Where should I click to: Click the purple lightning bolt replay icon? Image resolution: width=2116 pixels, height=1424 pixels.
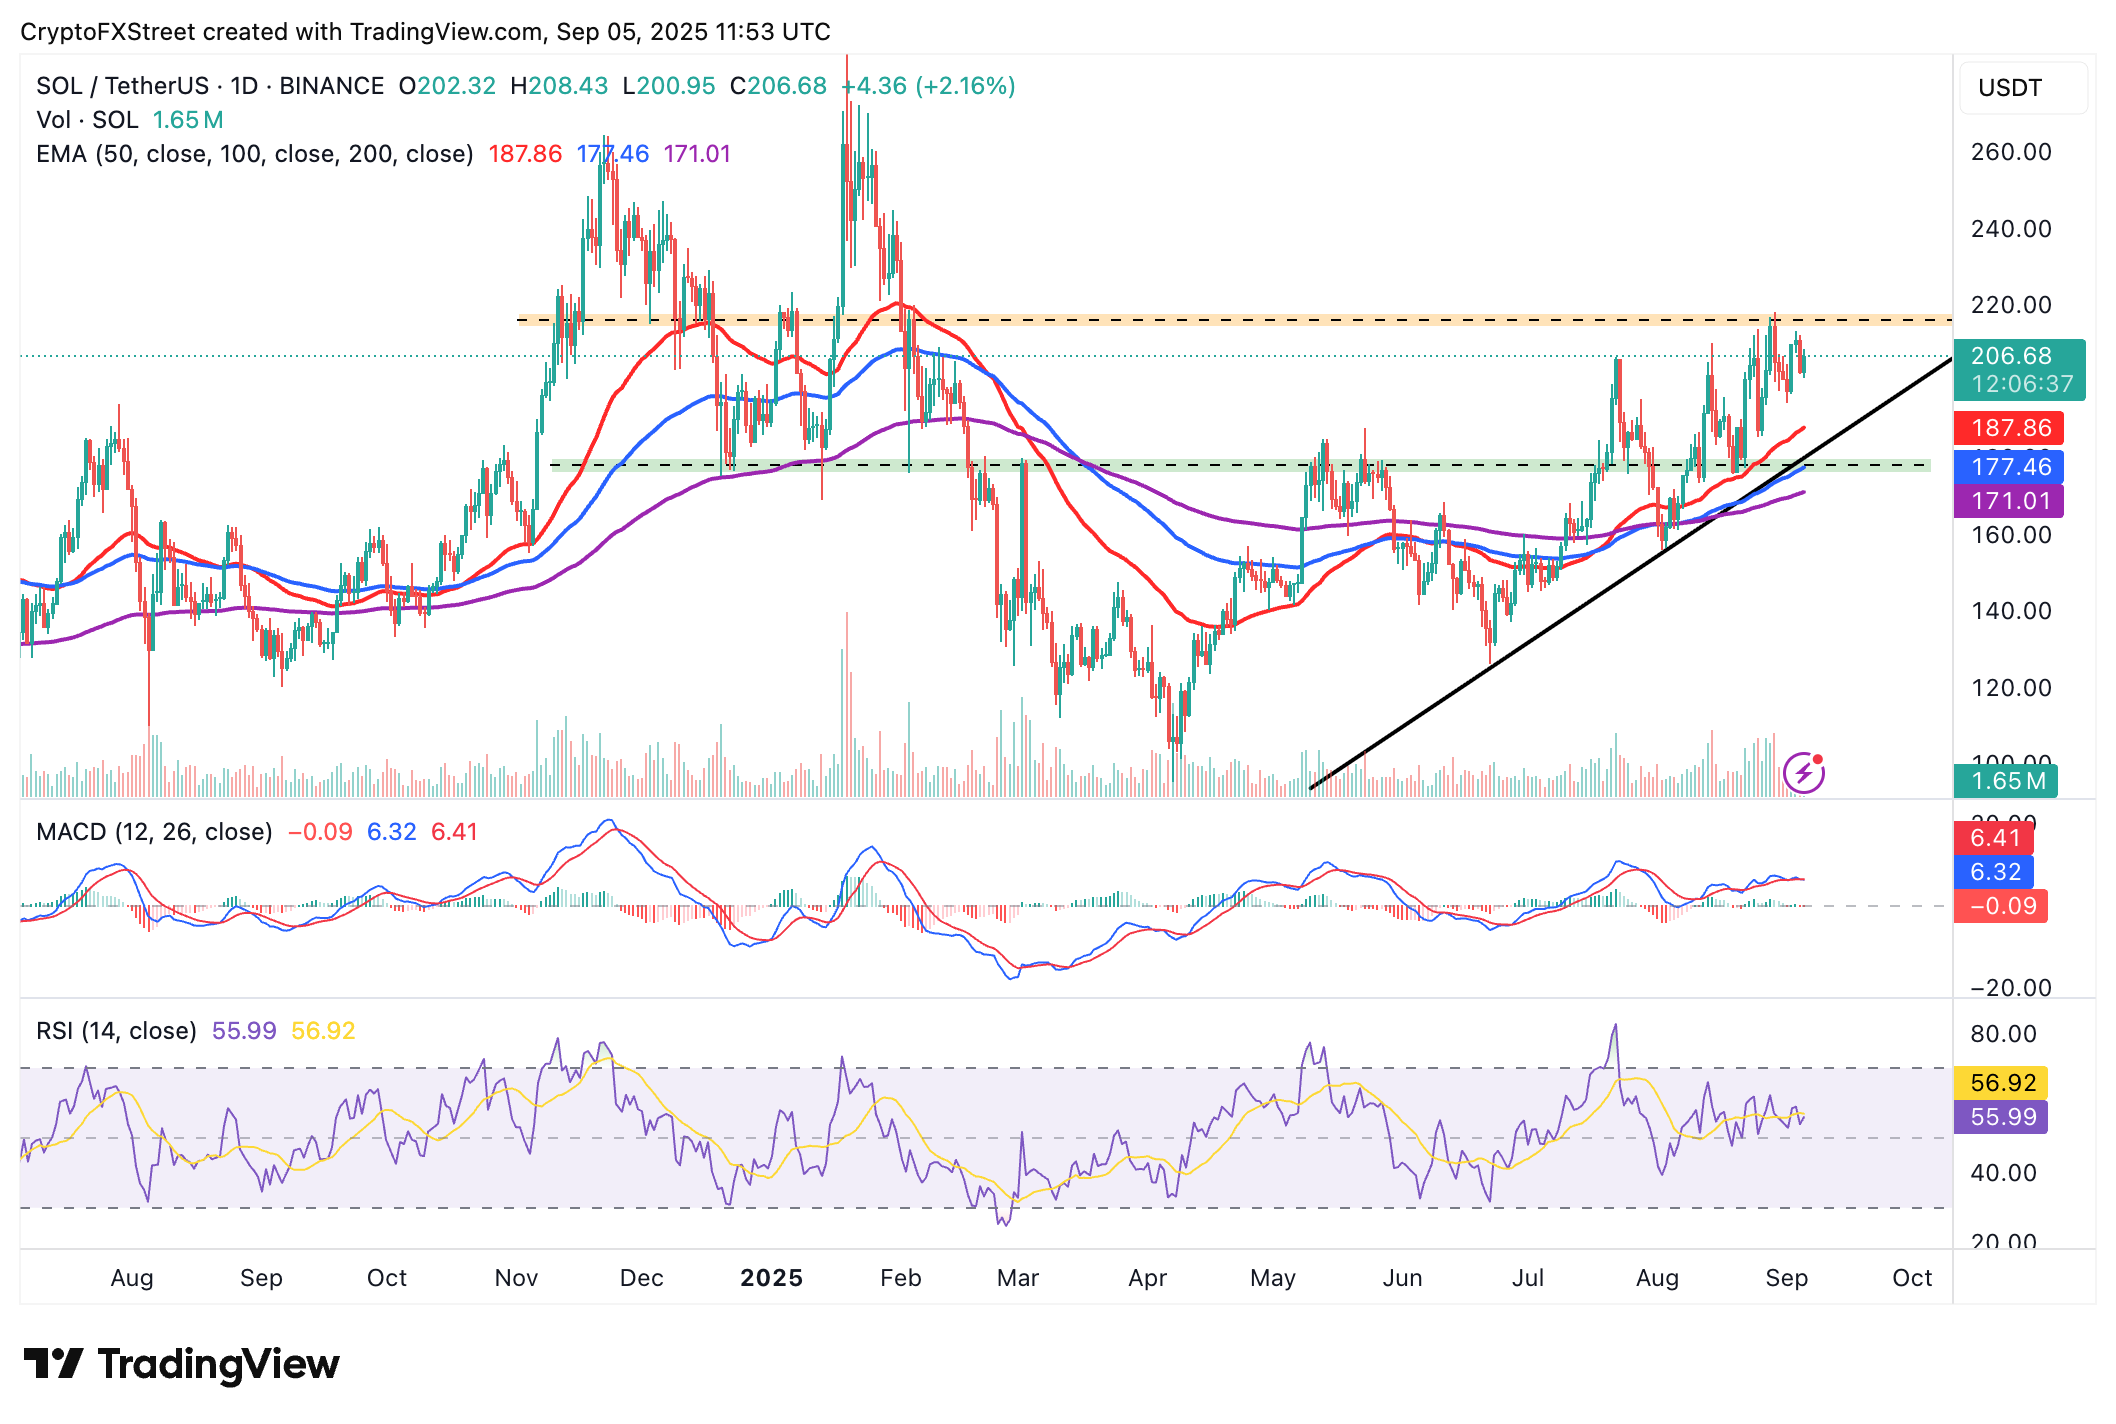tap(1803, 772)
